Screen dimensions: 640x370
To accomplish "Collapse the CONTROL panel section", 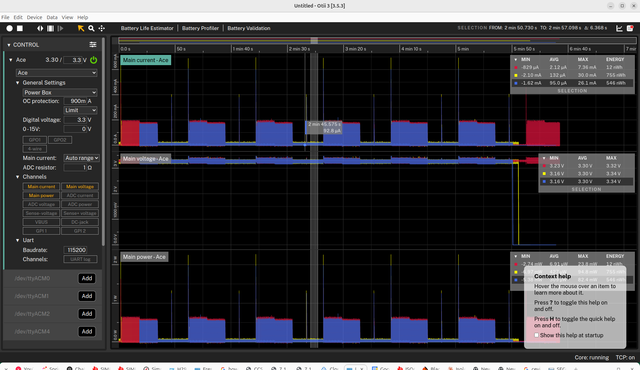I will coord(9,45).
